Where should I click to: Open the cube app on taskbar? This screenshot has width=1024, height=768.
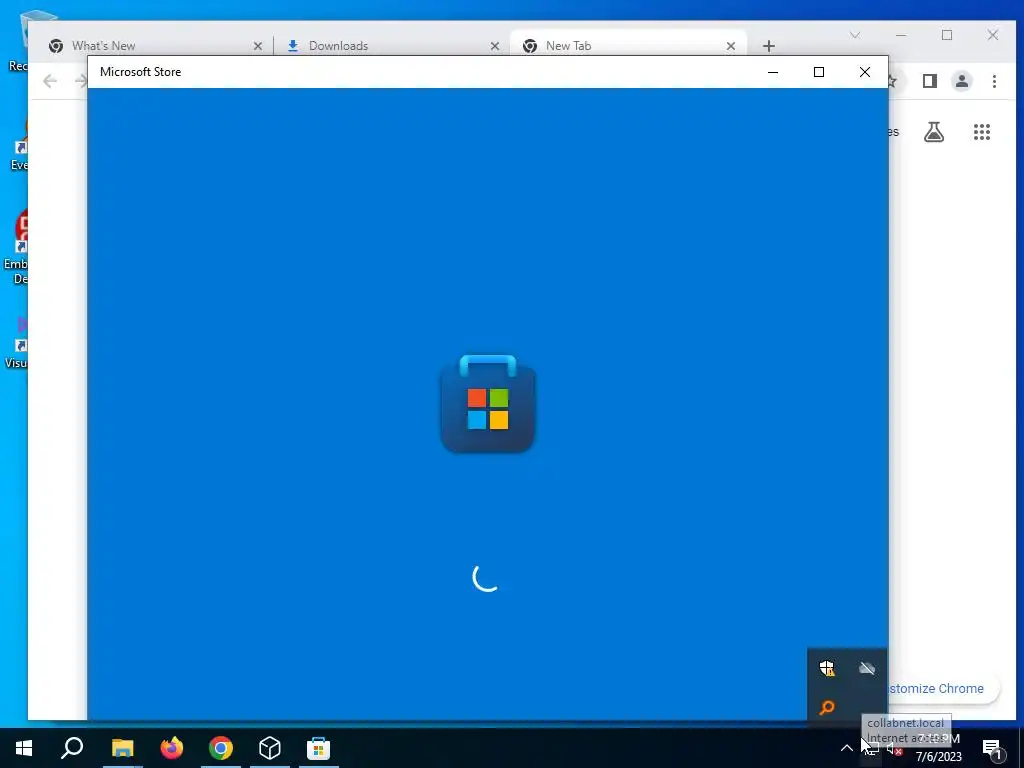click(270, 748)
